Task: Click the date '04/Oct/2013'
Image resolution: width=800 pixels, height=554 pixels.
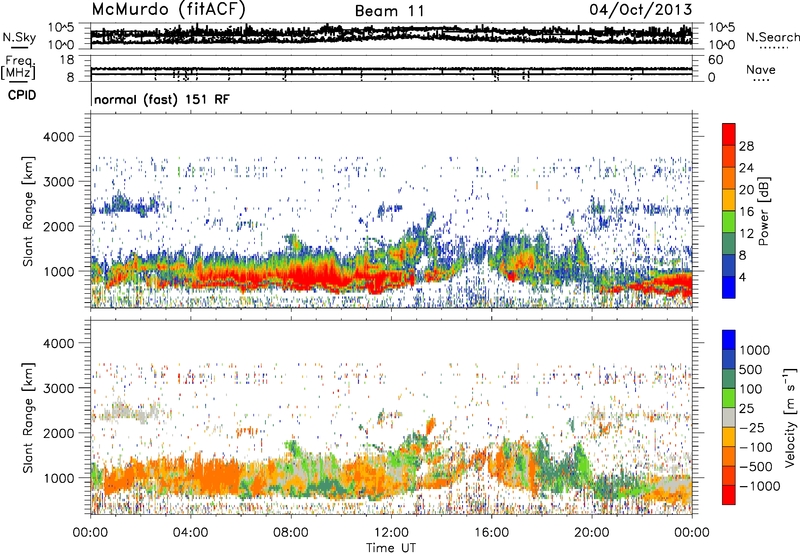Action: (641, 10)
